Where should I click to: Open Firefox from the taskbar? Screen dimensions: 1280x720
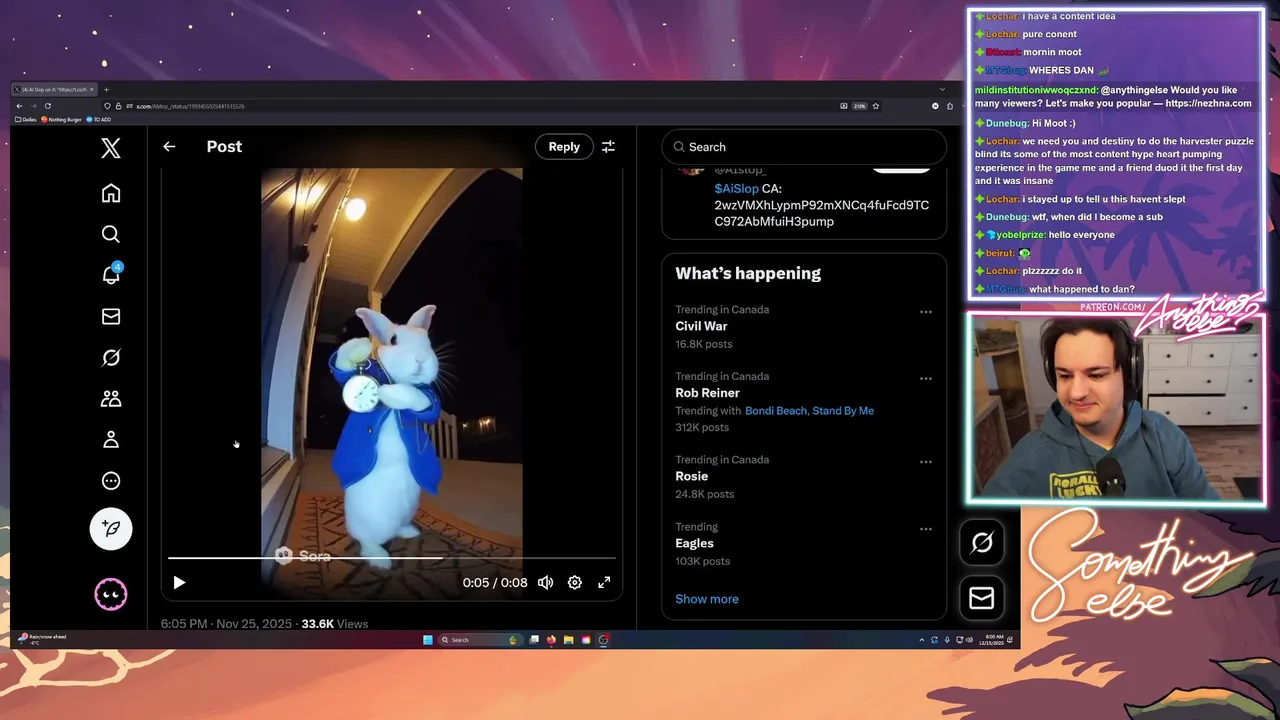pyautogui.click(x=551, y=640)
